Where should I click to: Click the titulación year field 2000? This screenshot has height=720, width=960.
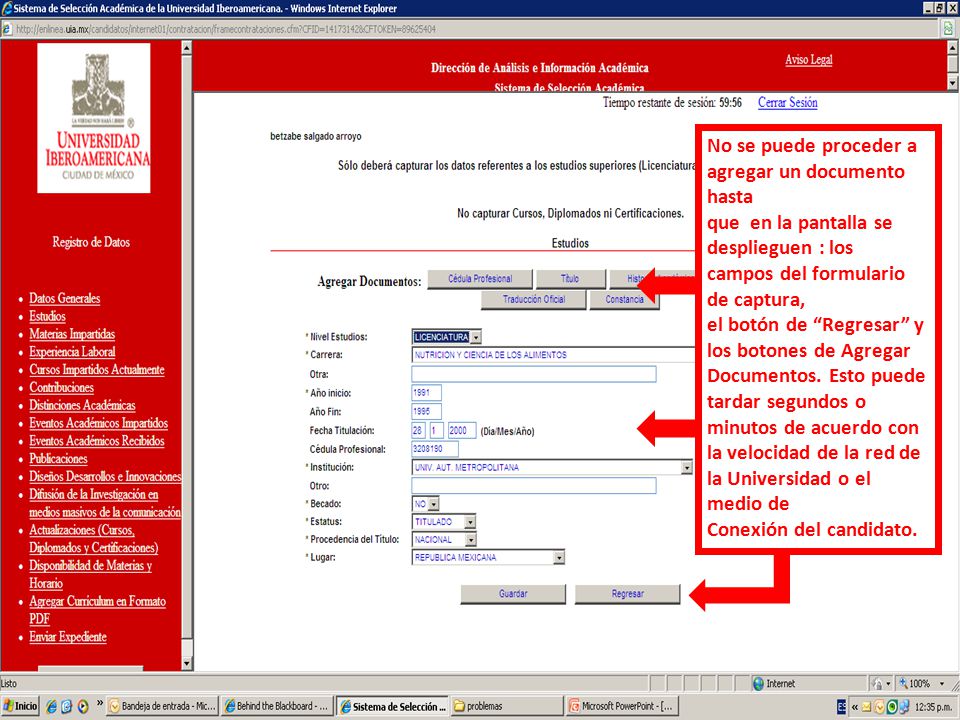[x=462, y=430]
